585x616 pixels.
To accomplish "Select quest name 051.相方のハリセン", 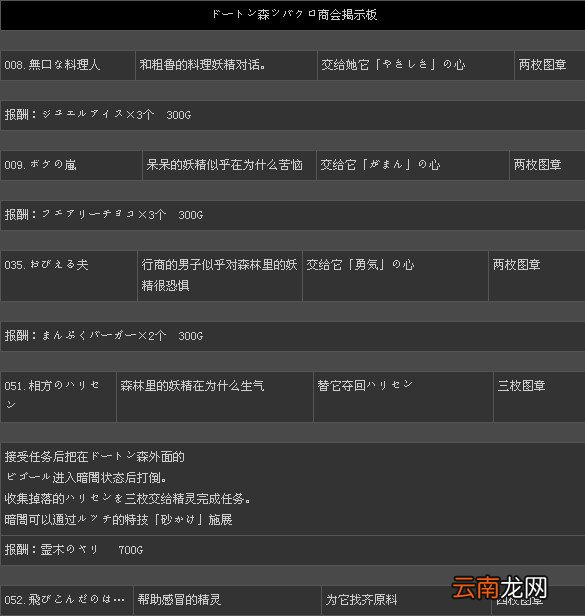I will coord(51,396).
